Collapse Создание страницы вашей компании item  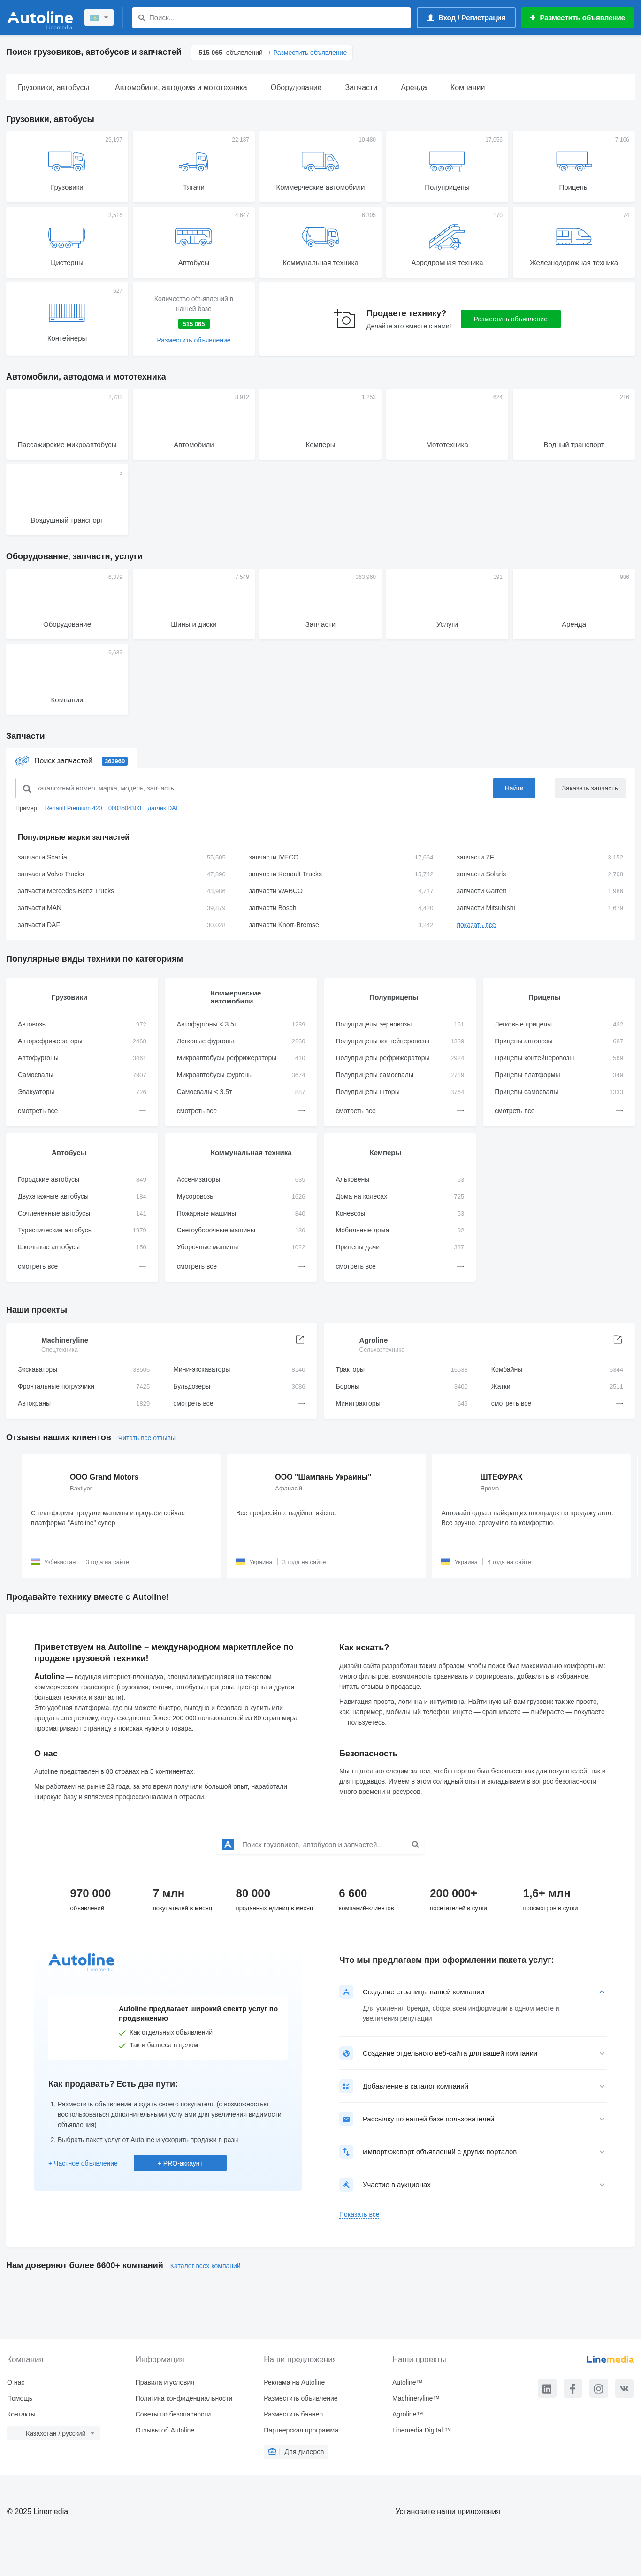coord(602,1991)
